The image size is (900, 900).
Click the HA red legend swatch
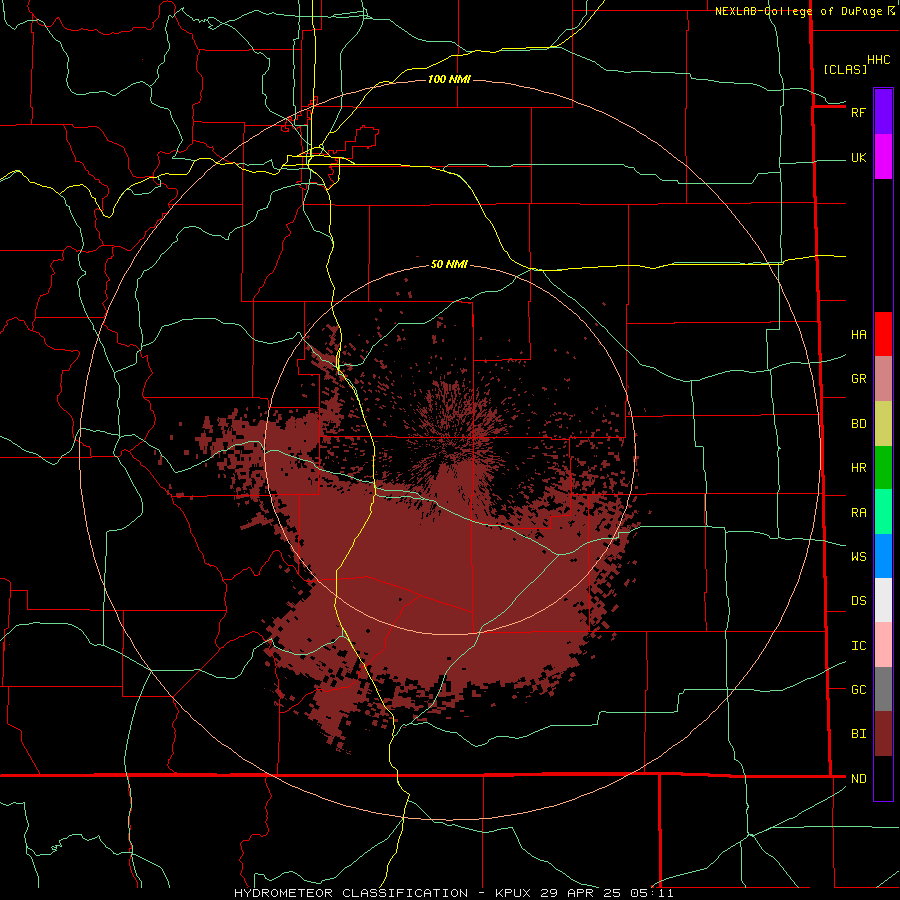pyautogui.click(x=883, y=334)
